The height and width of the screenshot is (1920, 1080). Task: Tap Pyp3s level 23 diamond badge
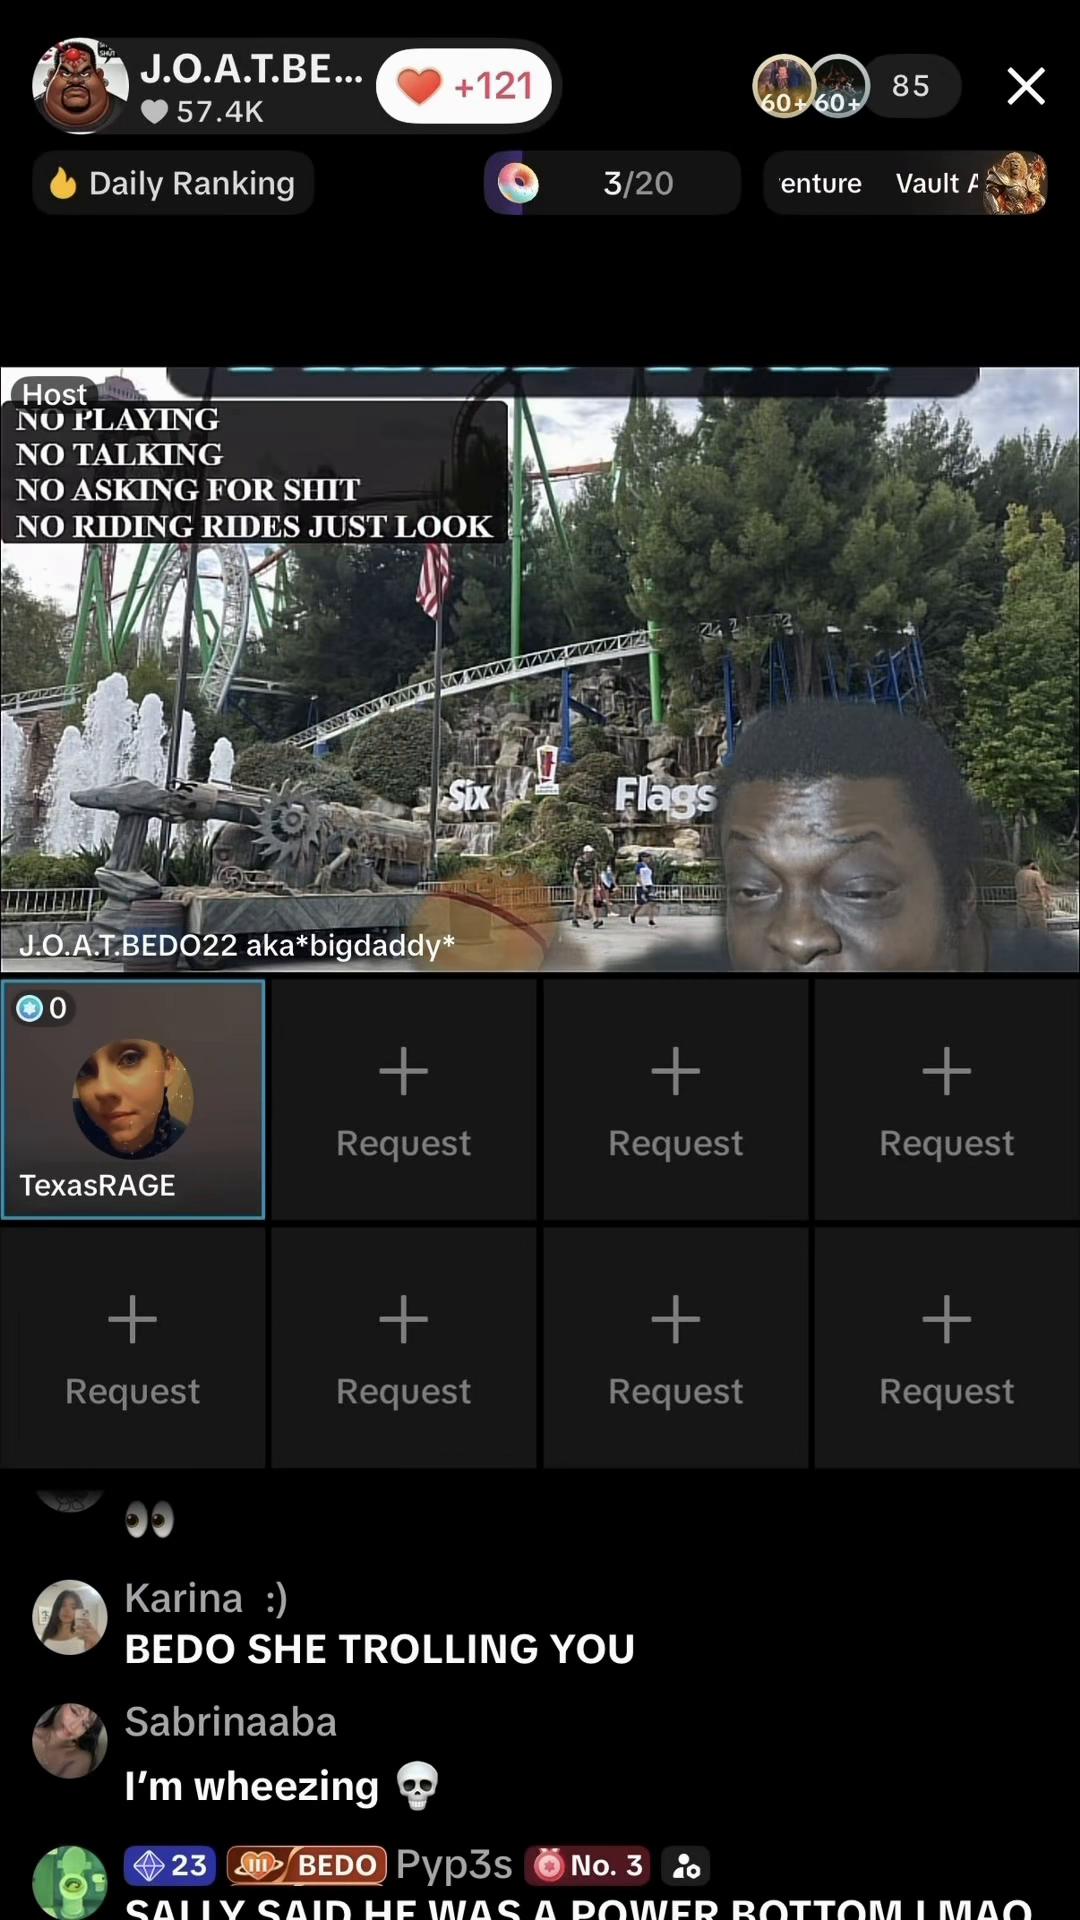(170, 1865)
